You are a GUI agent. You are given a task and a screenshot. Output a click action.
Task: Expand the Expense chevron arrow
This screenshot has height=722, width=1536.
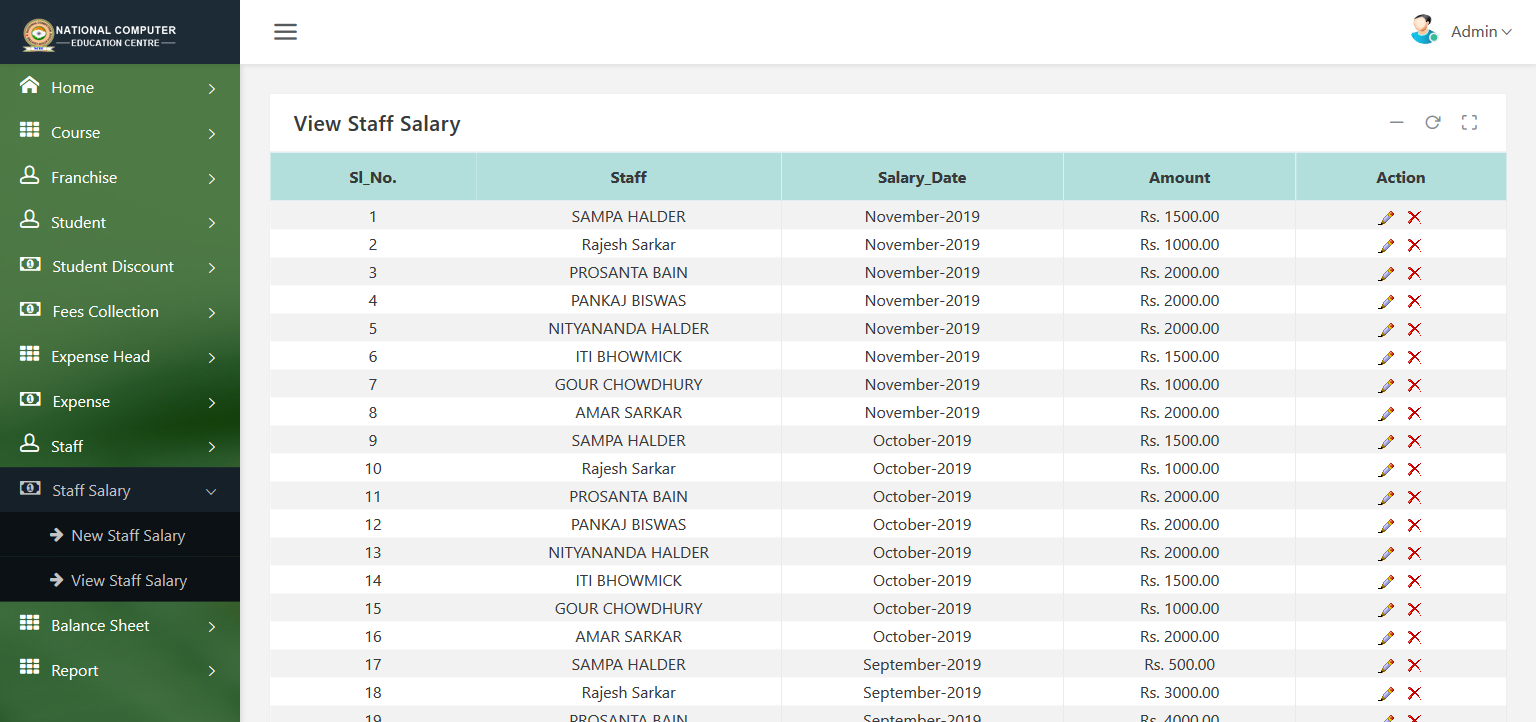click(211, 403)
